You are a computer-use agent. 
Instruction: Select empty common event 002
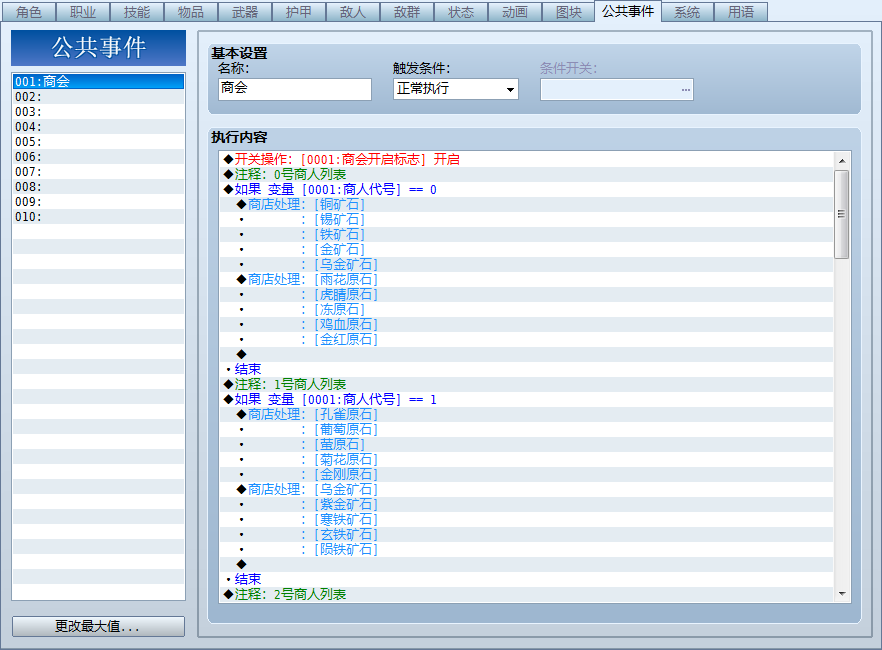pyautogui.click(x=98, y=97)
